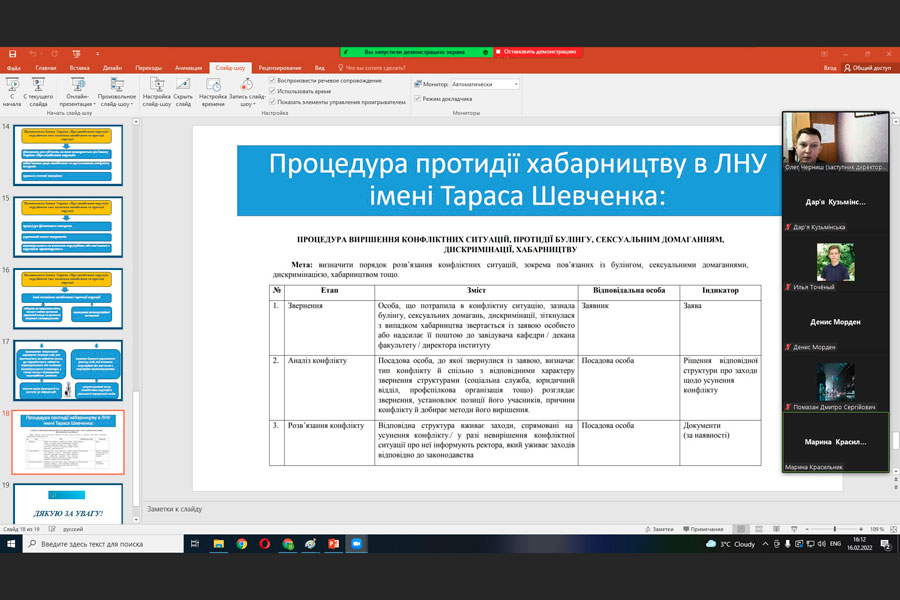Select slide 19 thumbnail 'Дякую за увагу'
Viewport: 900px width, 600px height.
coord(68,505)
